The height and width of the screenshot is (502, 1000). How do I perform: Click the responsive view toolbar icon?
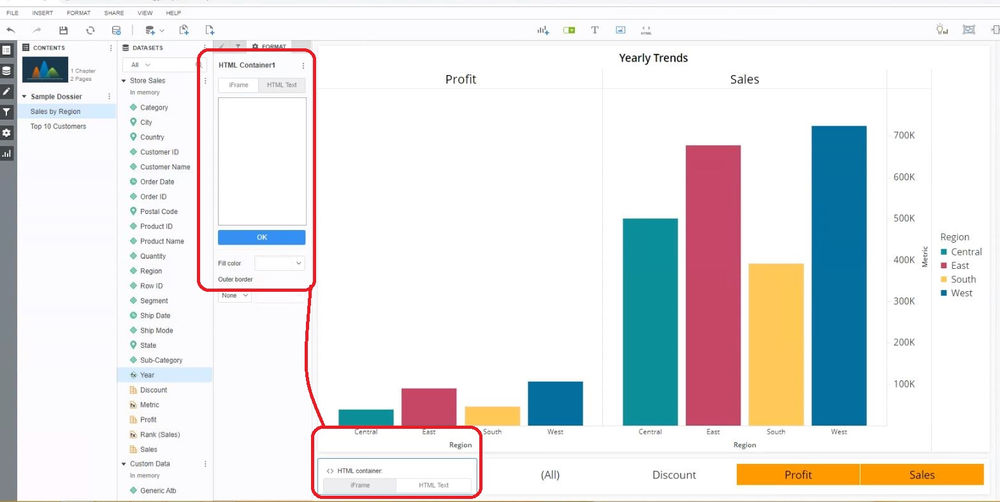coord(969,29)
